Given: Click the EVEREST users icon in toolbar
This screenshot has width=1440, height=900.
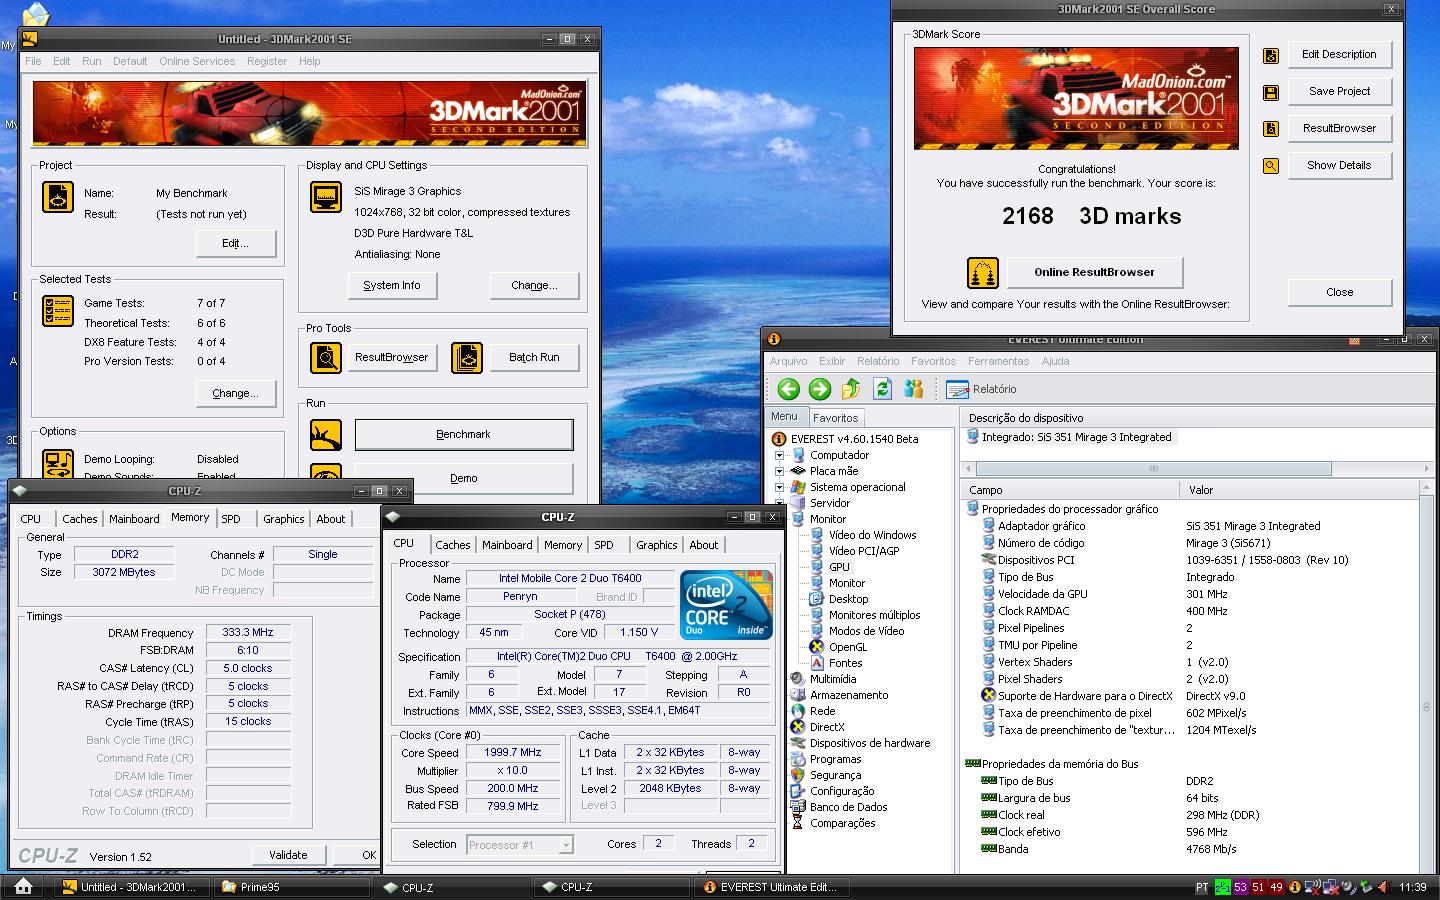Looking at the screenshot, I should pyautogui.click(x=913, y=389).
